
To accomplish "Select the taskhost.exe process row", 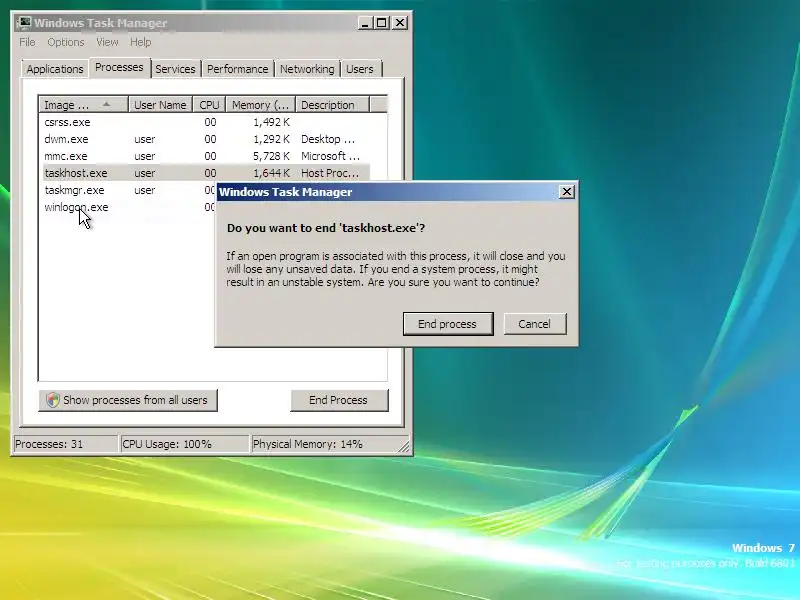I will pyautogui.click(x=206, y=173).
